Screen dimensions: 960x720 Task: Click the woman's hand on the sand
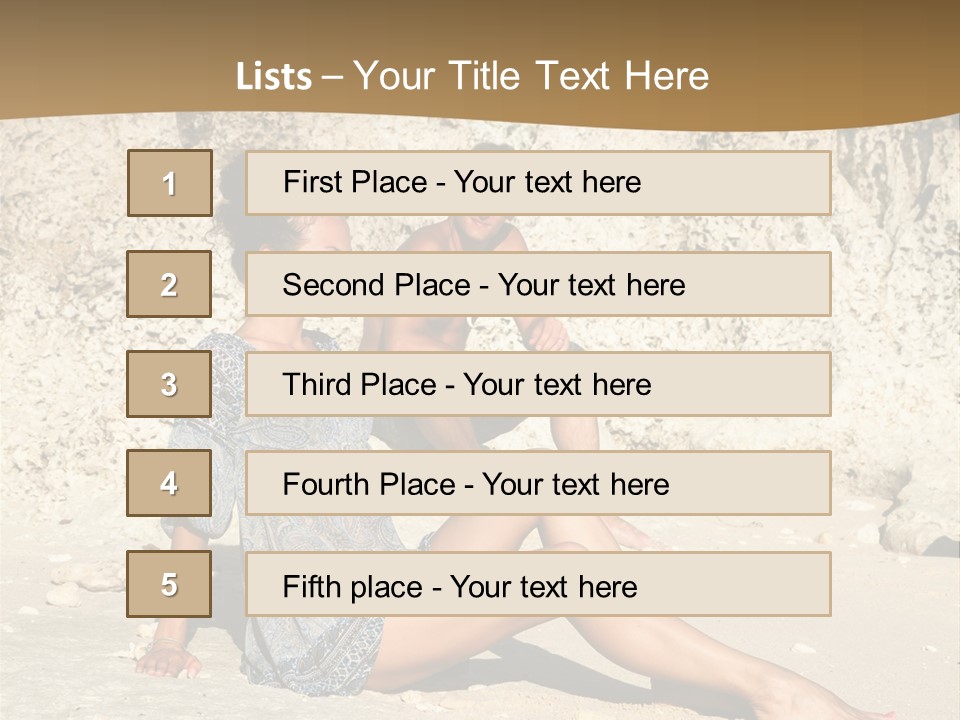165,660
